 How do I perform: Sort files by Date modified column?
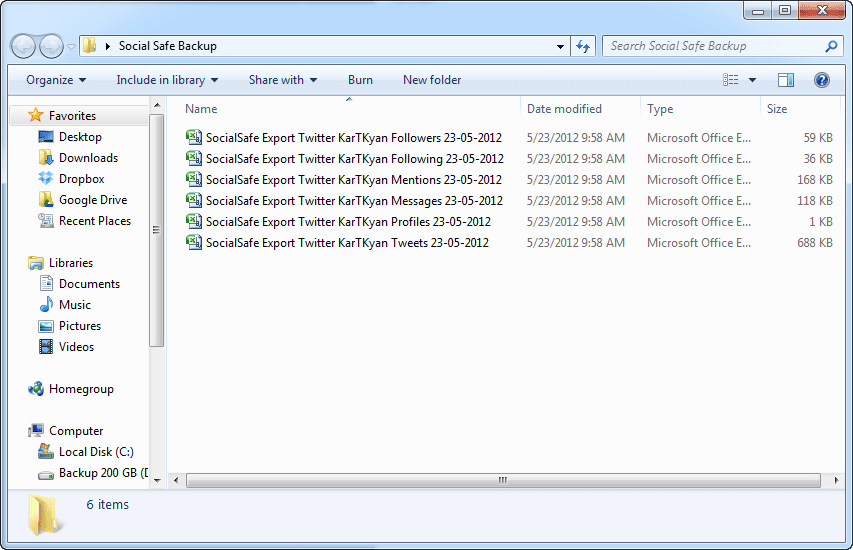point(564,109)
